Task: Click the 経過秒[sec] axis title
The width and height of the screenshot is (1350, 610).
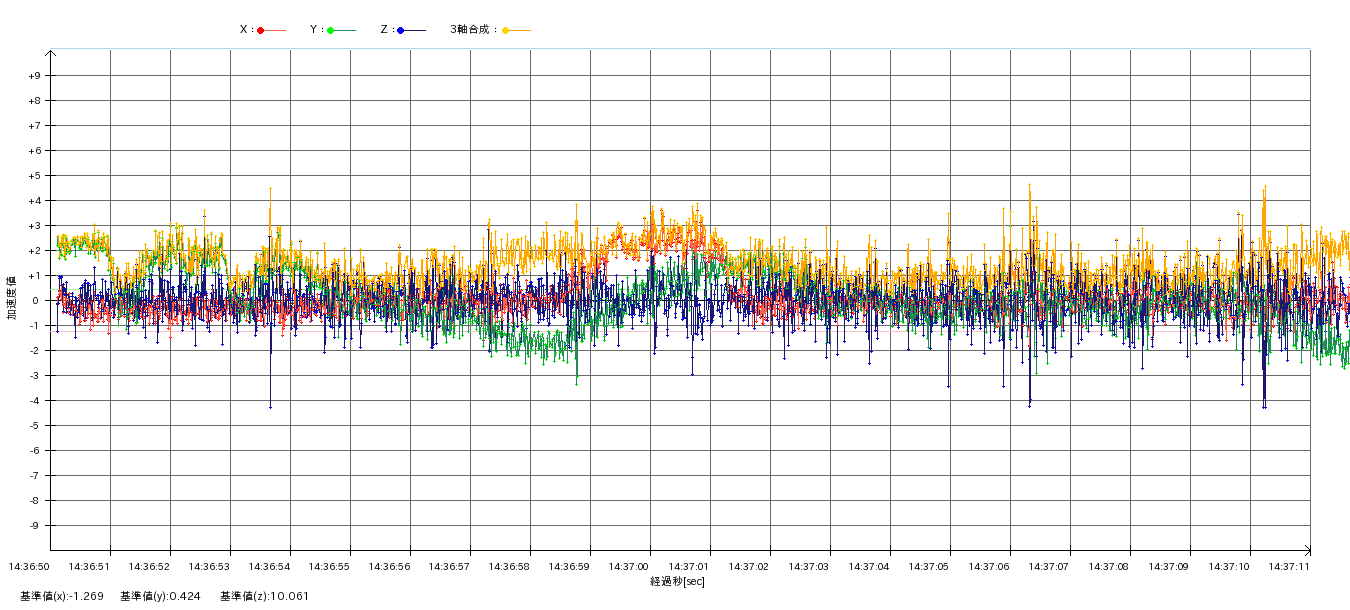Action: [677, 581]
